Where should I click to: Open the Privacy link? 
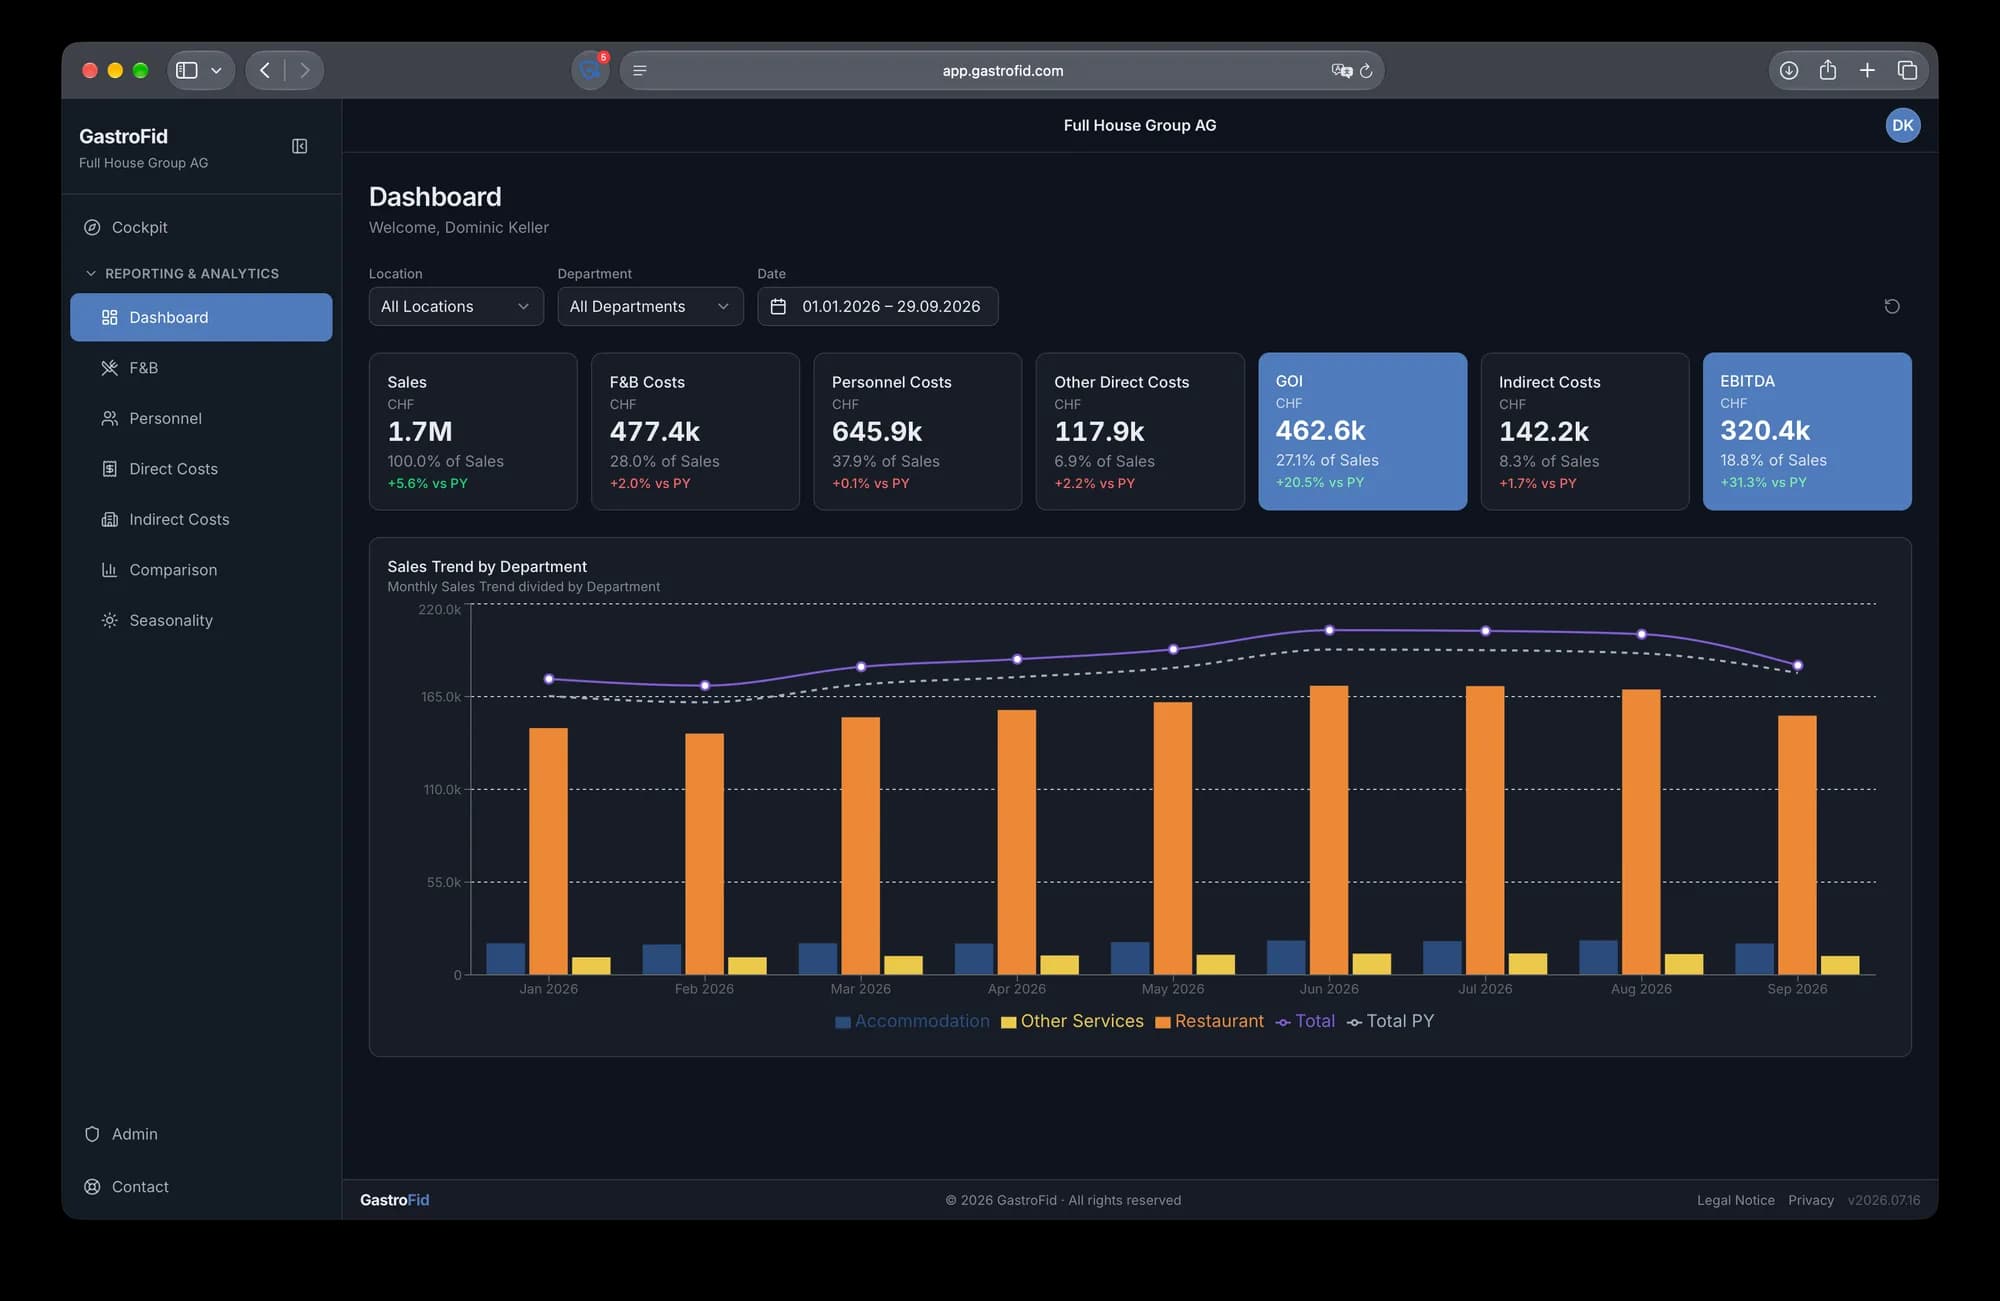(1810, 1200)
